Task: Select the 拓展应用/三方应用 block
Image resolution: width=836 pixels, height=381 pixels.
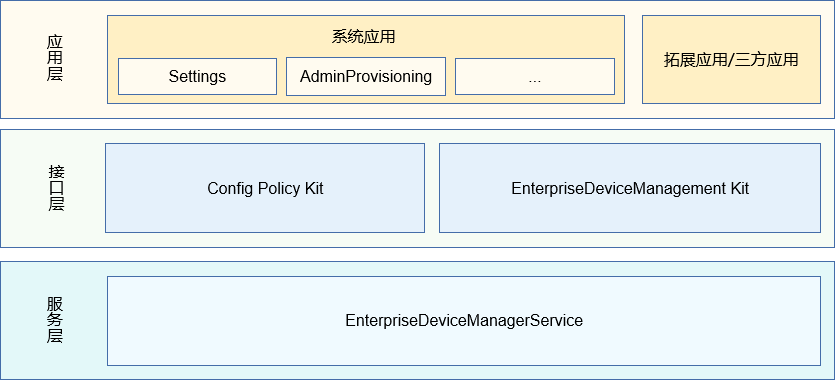Action: point(731,59)
